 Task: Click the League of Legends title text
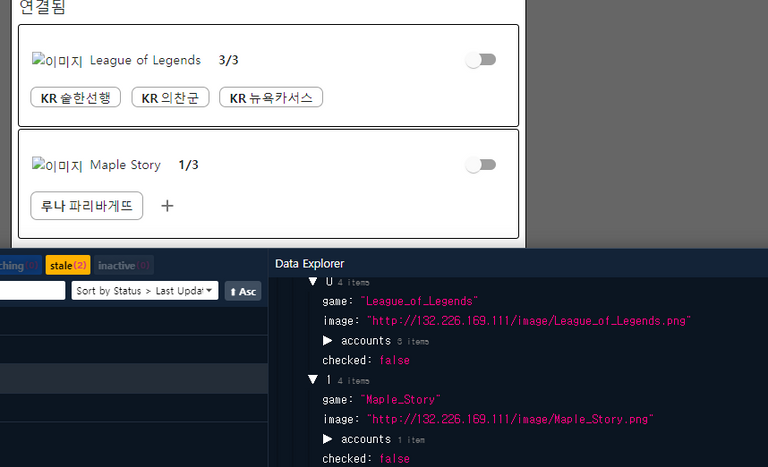coord(145,60)
